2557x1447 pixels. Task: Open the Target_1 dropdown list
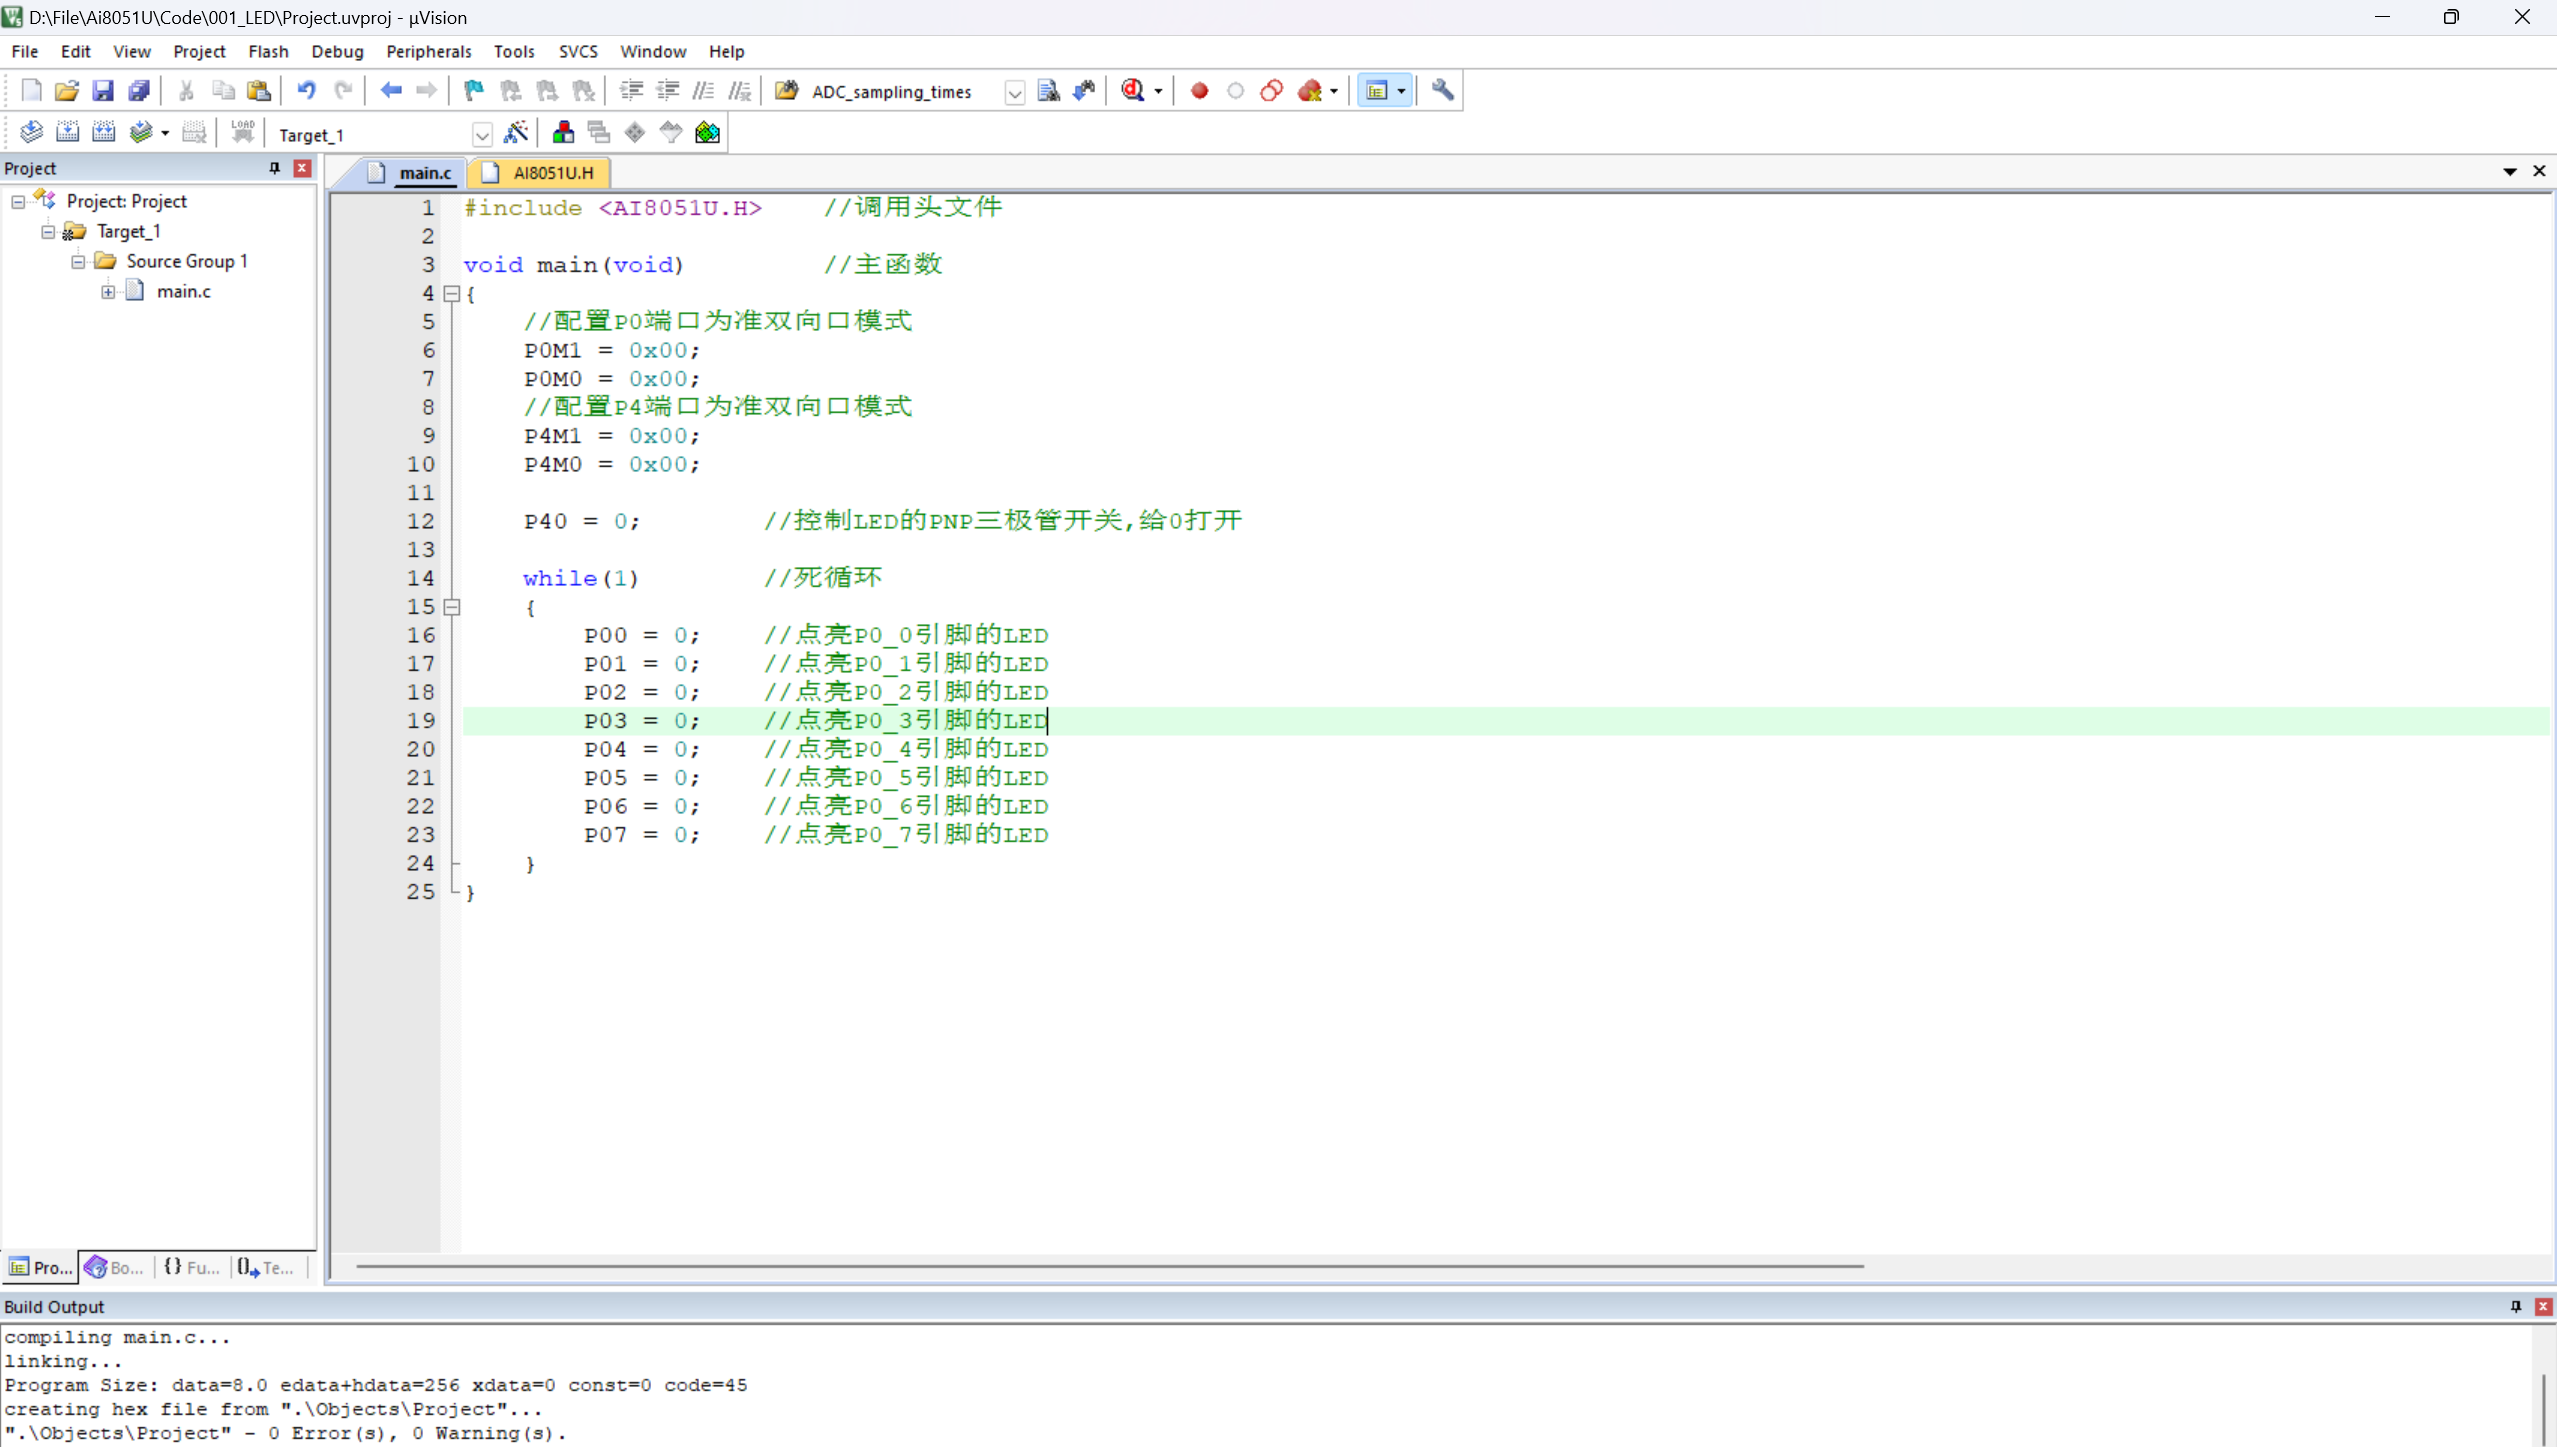[x=482, y=135]
